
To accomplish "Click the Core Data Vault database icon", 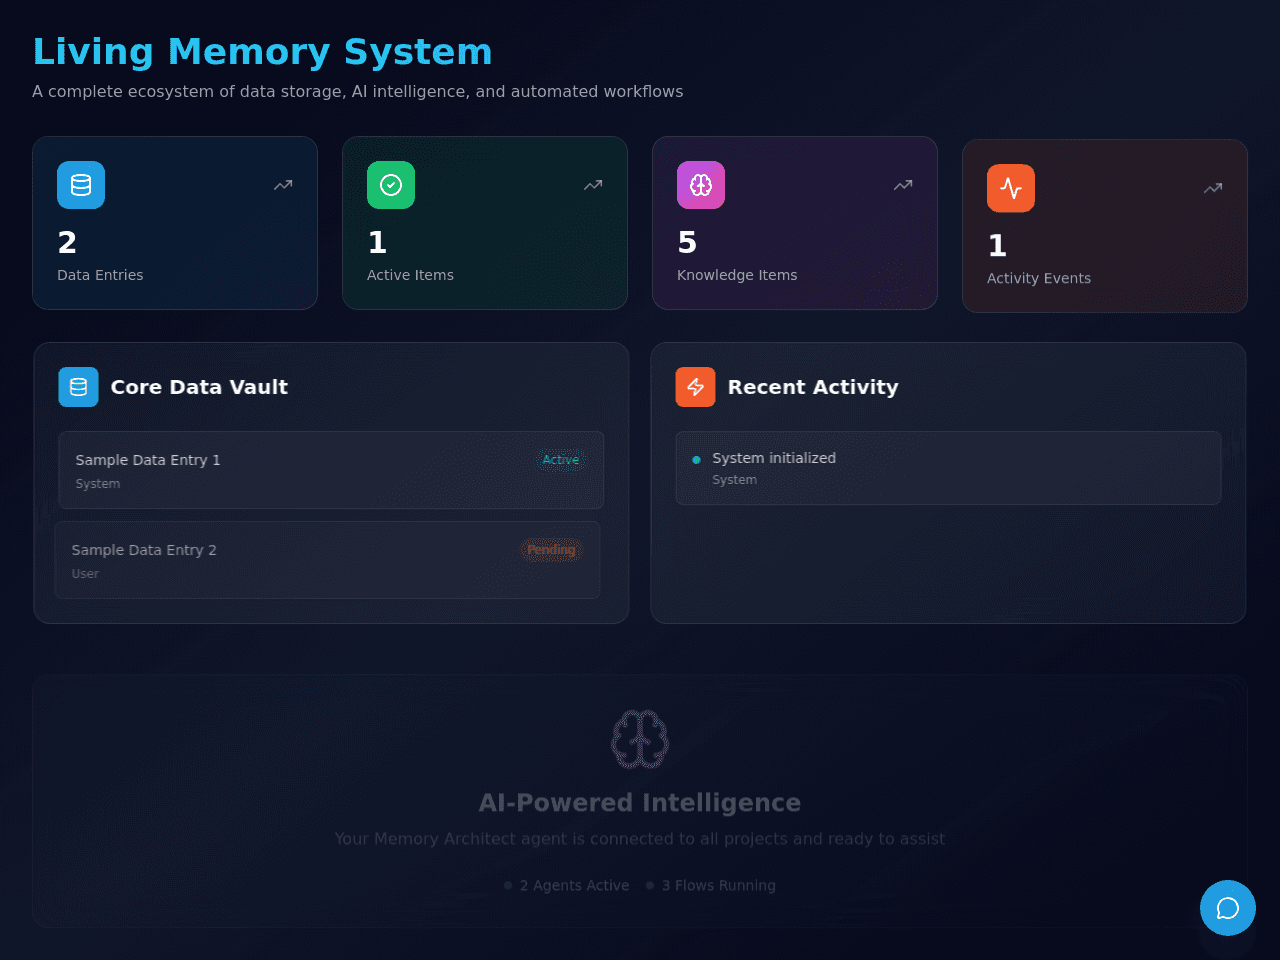I will (79, 387).
